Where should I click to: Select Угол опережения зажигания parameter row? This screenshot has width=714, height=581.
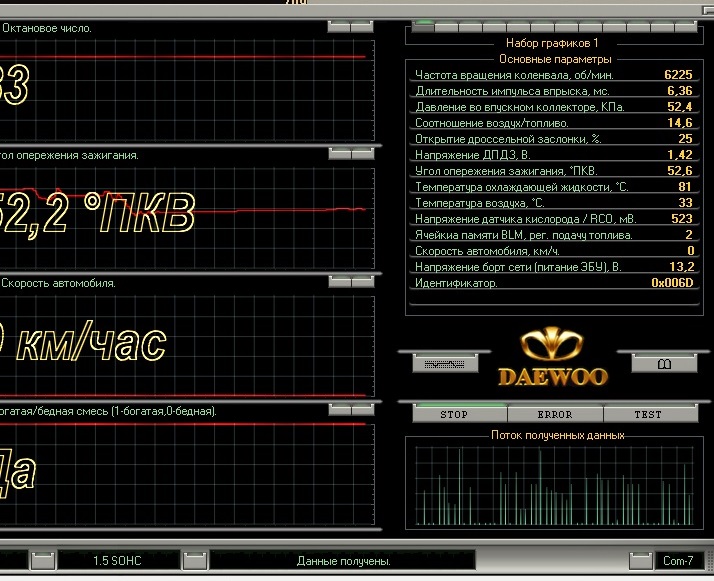click(554, 171)
